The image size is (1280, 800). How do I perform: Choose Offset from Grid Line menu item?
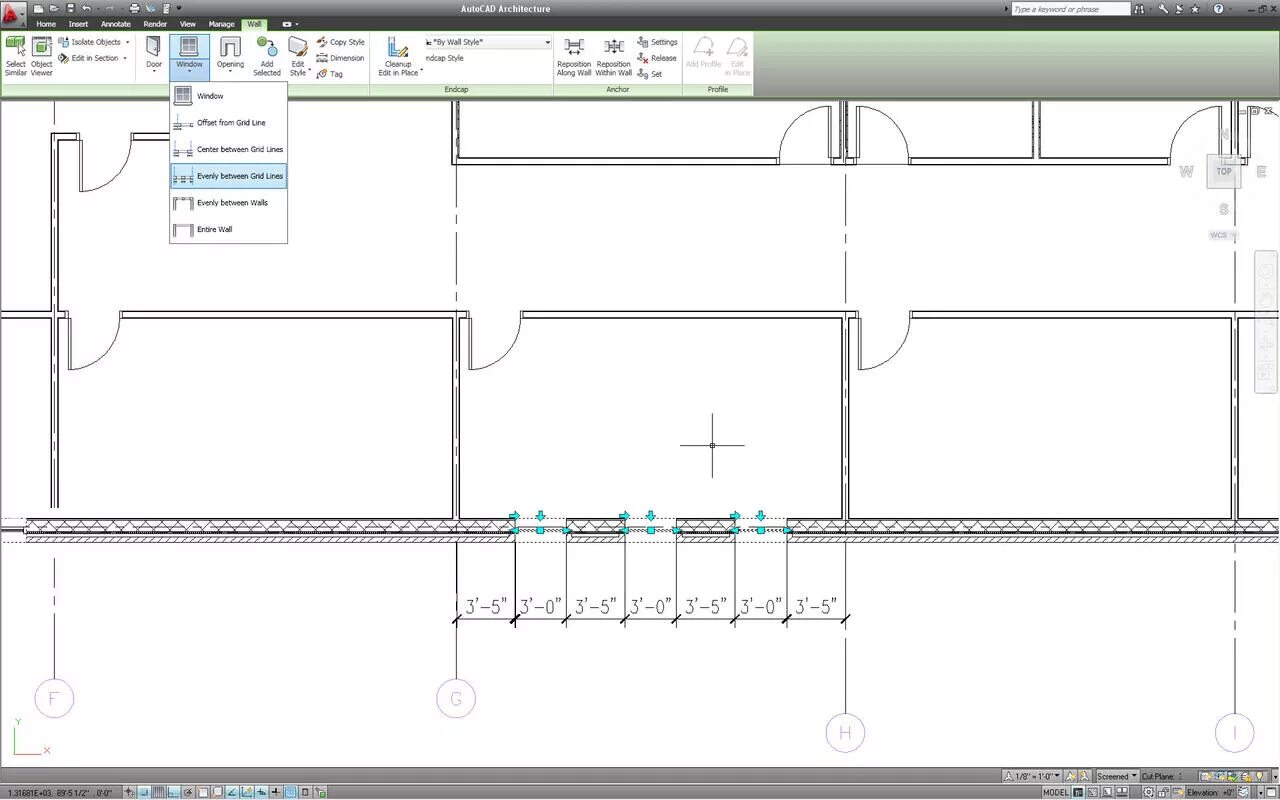[x=229, y=123]
